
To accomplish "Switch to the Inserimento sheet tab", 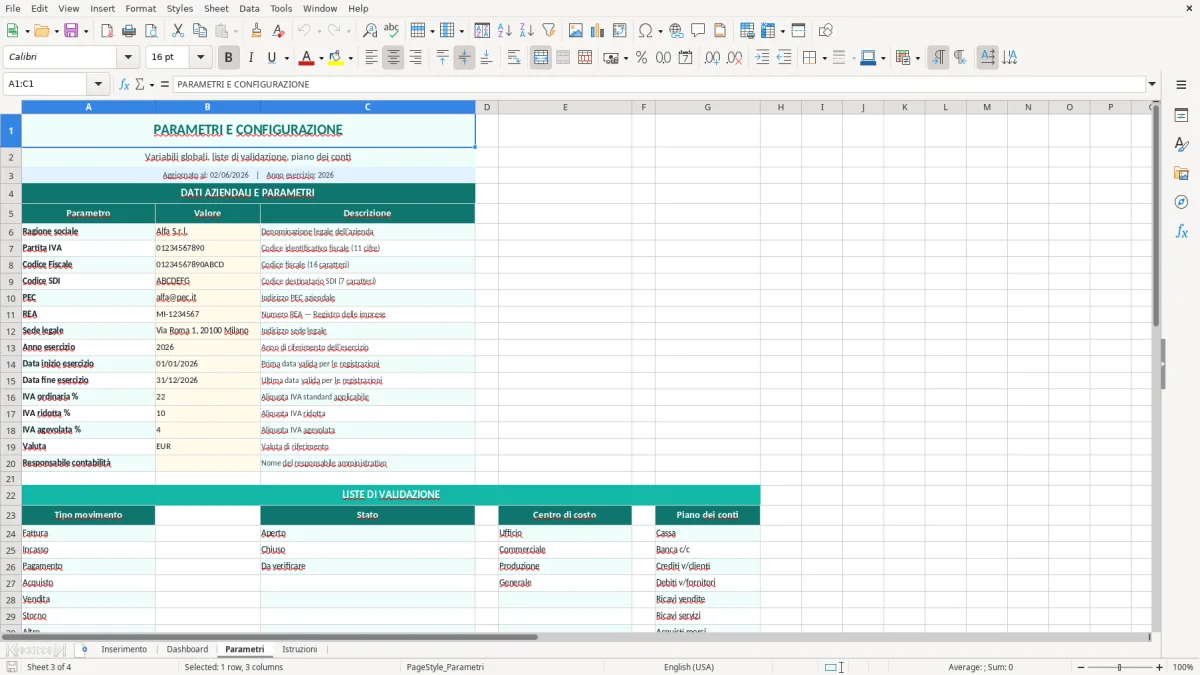I will [124, 650].
